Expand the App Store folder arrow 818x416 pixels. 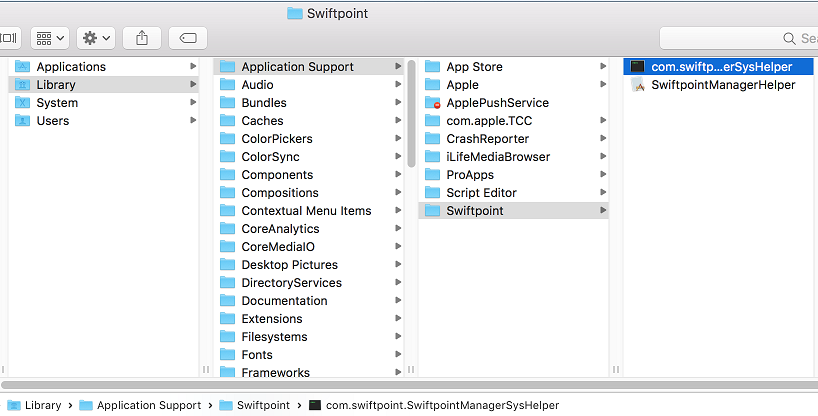tap(603, 66)
